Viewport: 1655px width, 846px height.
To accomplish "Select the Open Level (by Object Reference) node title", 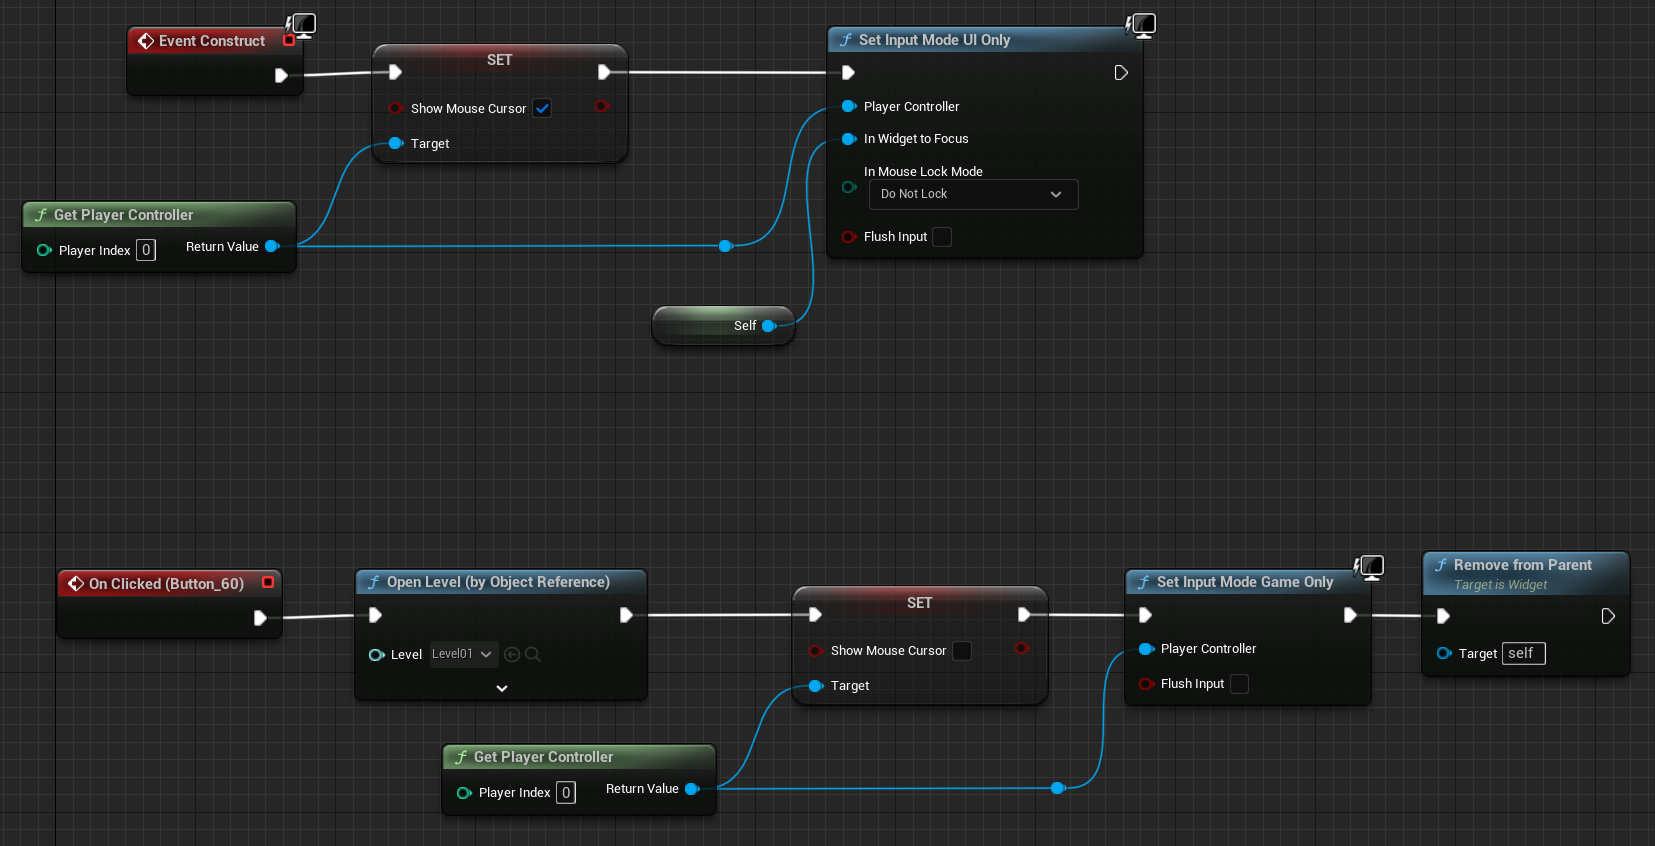I will click(498, 582).
